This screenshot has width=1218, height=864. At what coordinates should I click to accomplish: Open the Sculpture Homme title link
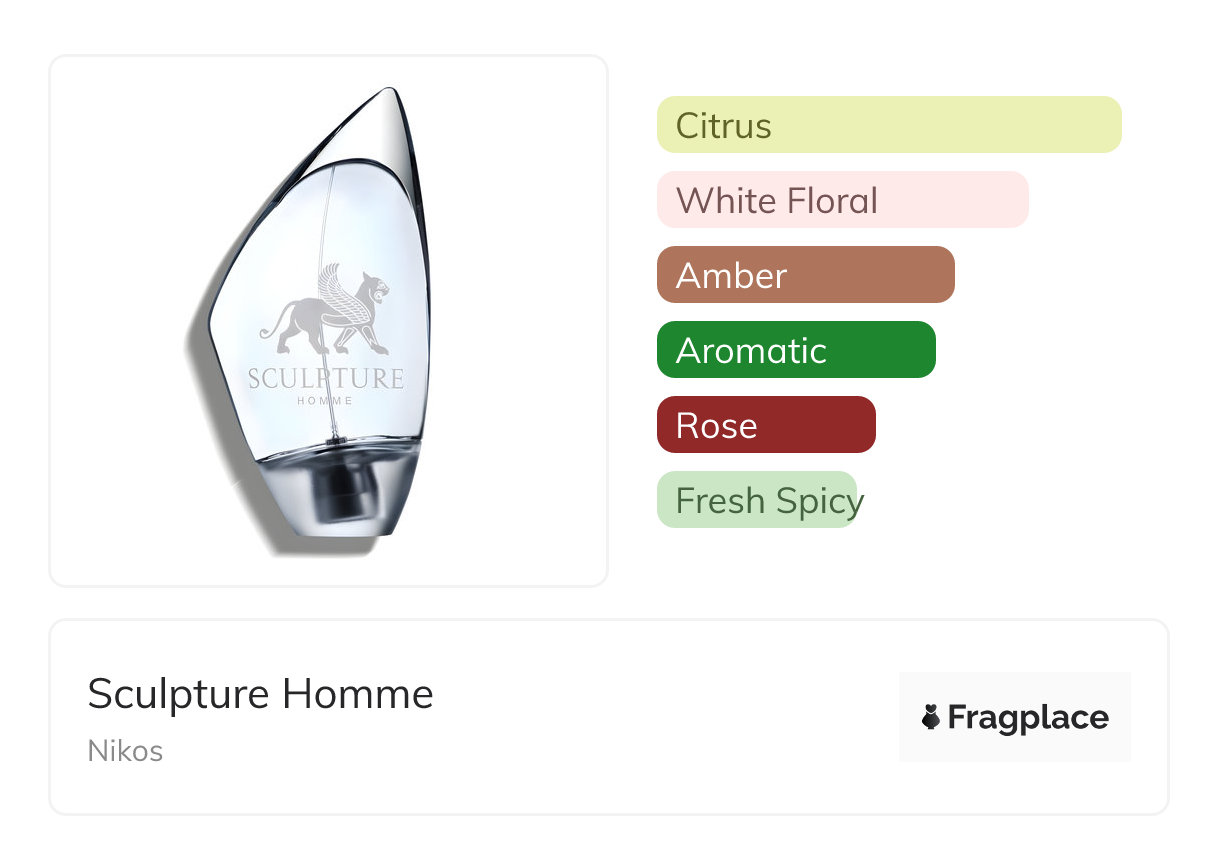click(260, 694)
